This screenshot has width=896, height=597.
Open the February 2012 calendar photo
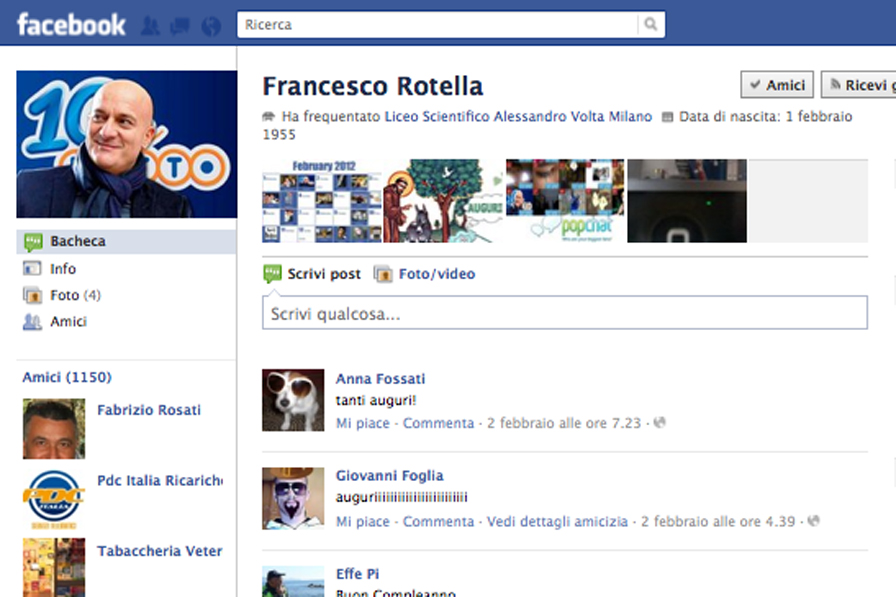pyautogui.click(x=322, y=201)
